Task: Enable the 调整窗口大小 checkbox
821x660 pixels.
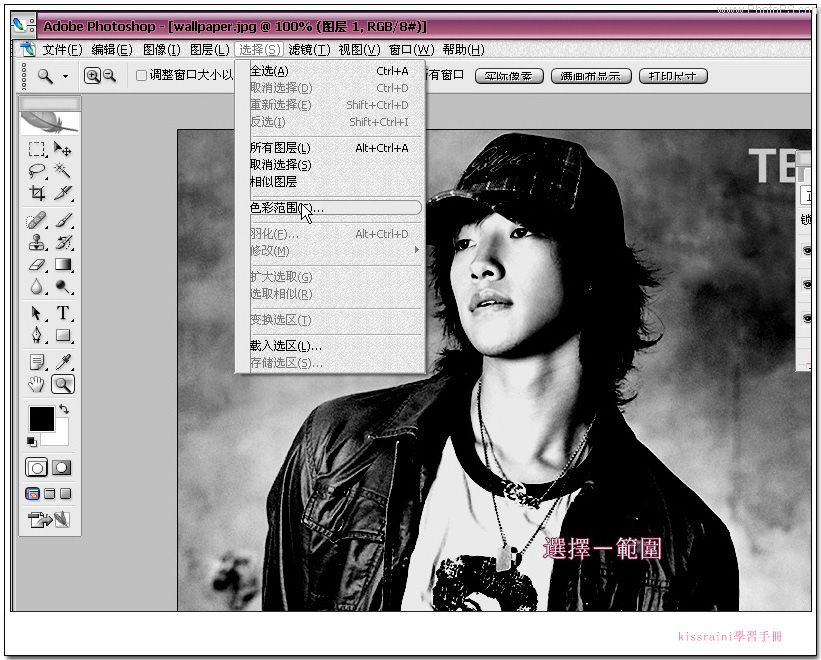Action: coord(141,76)
